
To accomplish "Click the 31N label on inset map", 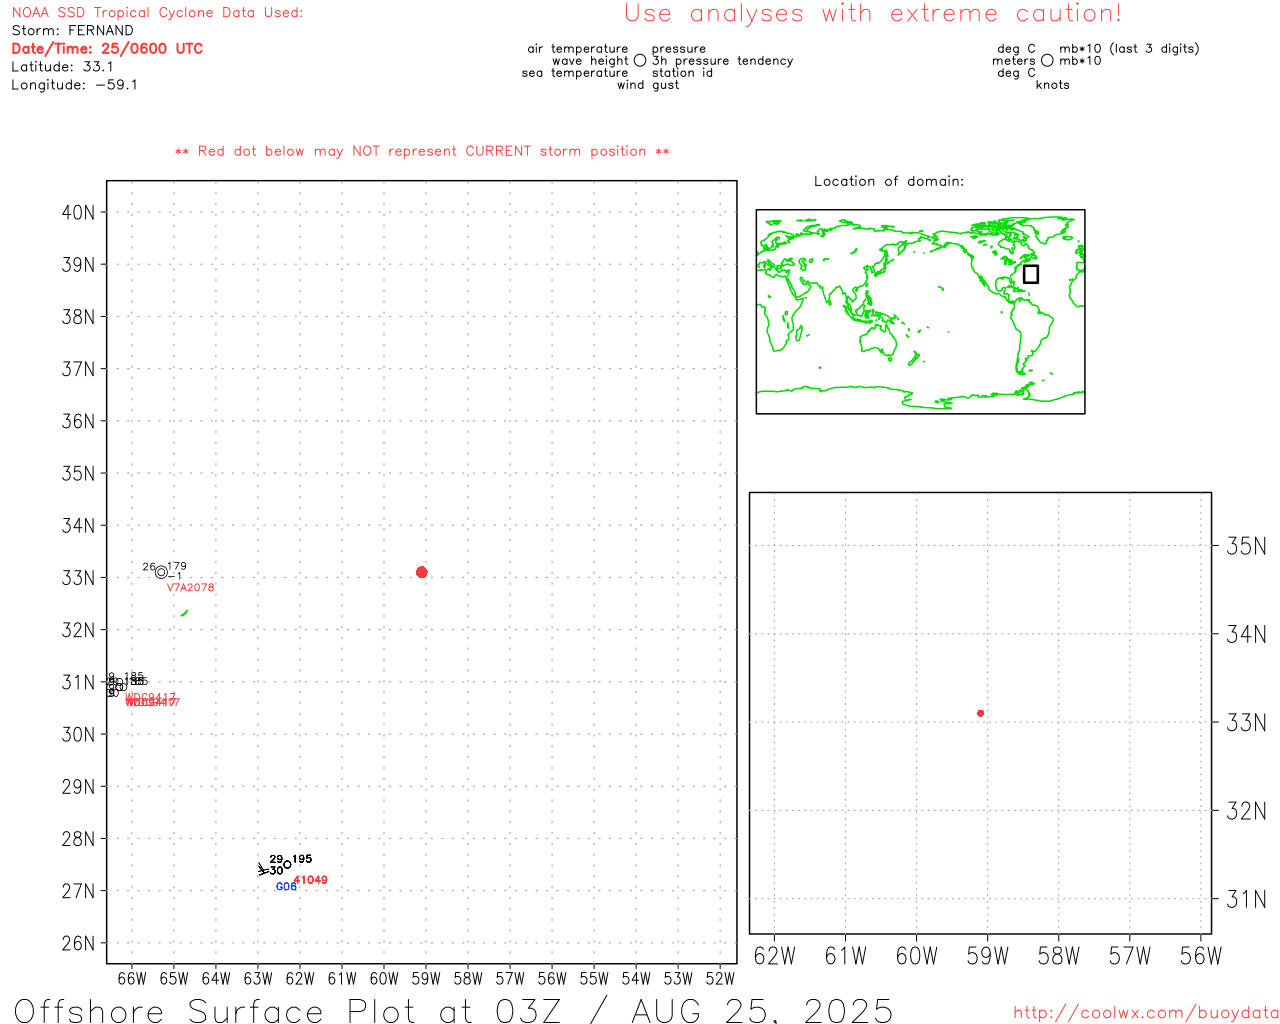I will (1246, 899).
